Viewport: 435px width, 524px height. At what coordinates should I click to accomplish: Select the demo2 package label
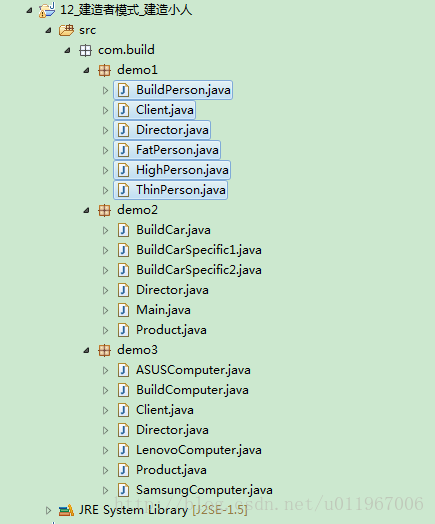click(x=137, y=210)
